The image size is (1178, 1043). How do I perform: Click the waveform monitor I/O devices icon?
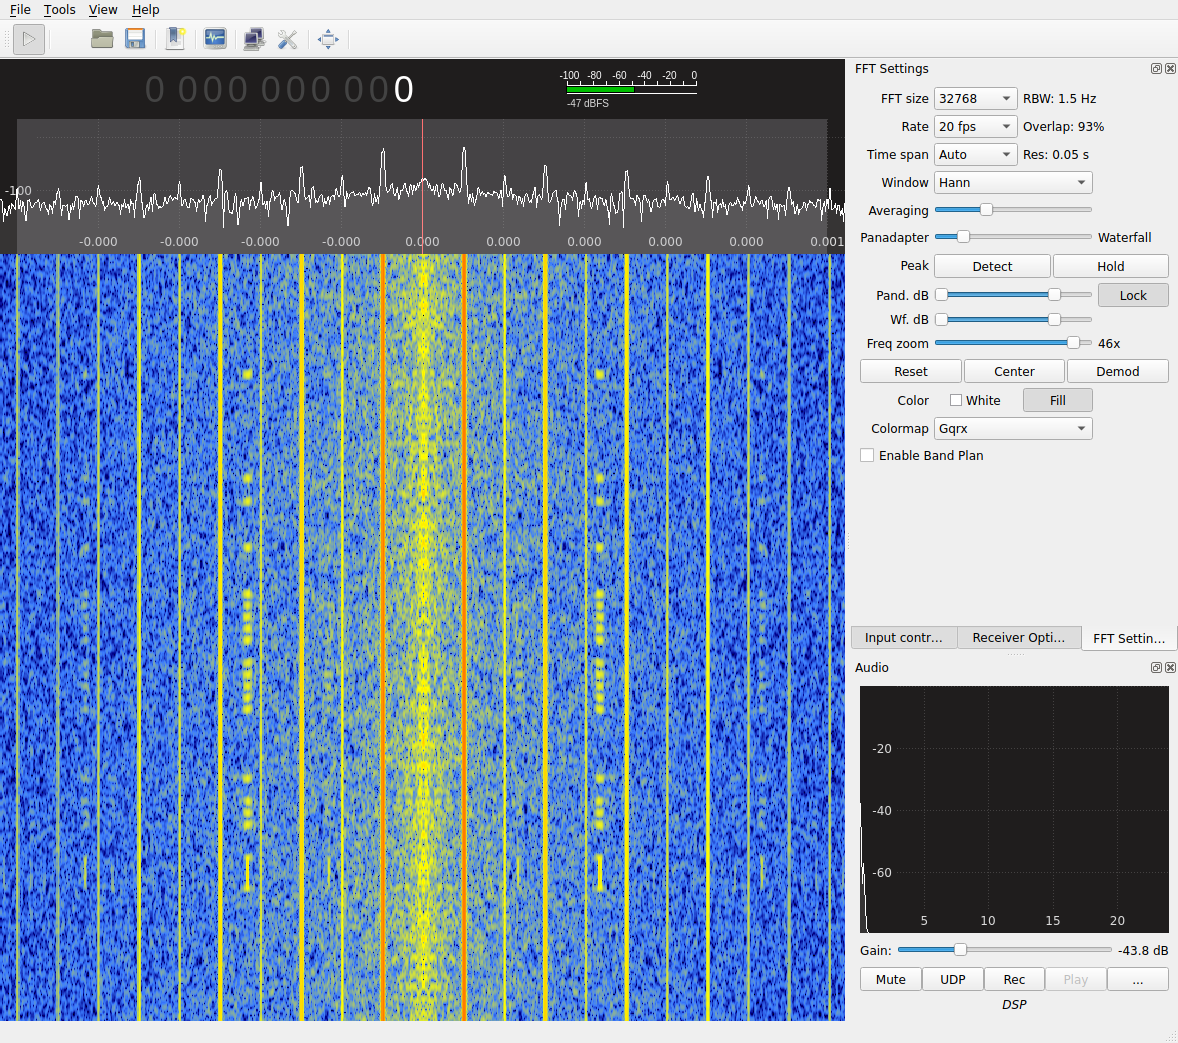point(215,39)
